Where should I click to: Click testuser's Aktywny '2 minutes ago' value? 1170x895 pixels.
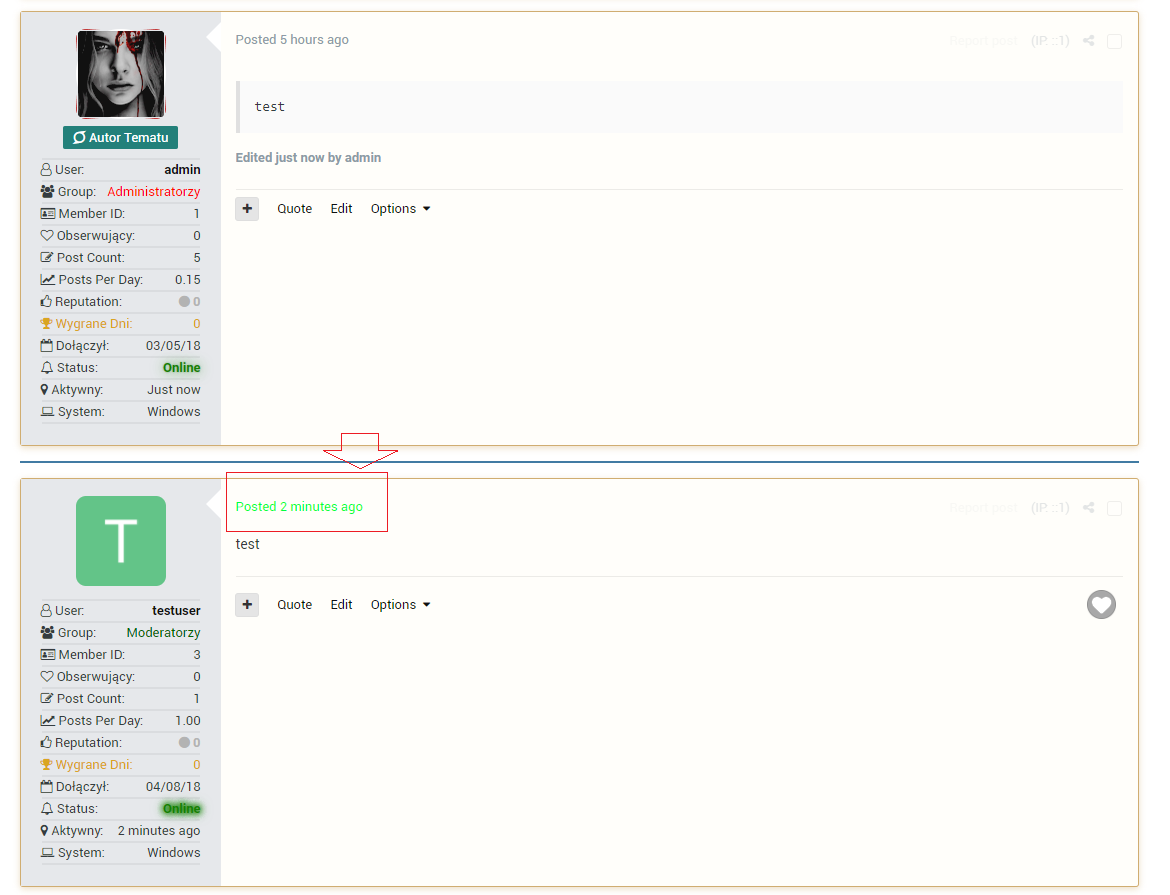click(x=159, y=831)
